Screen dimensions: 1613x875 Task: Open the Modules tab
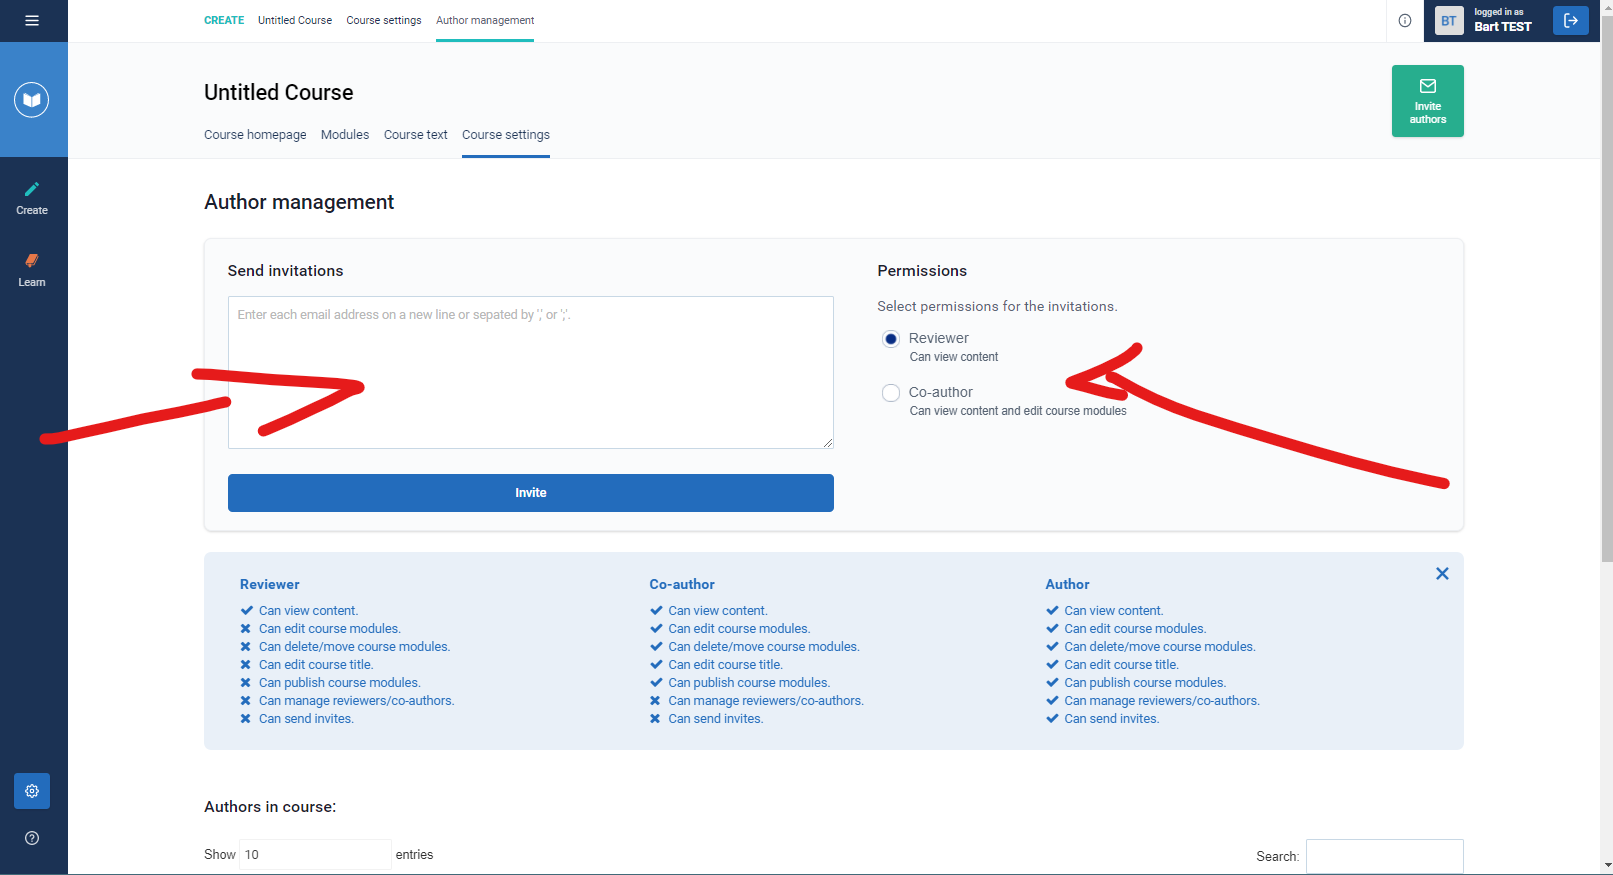(x=345, y=135)
